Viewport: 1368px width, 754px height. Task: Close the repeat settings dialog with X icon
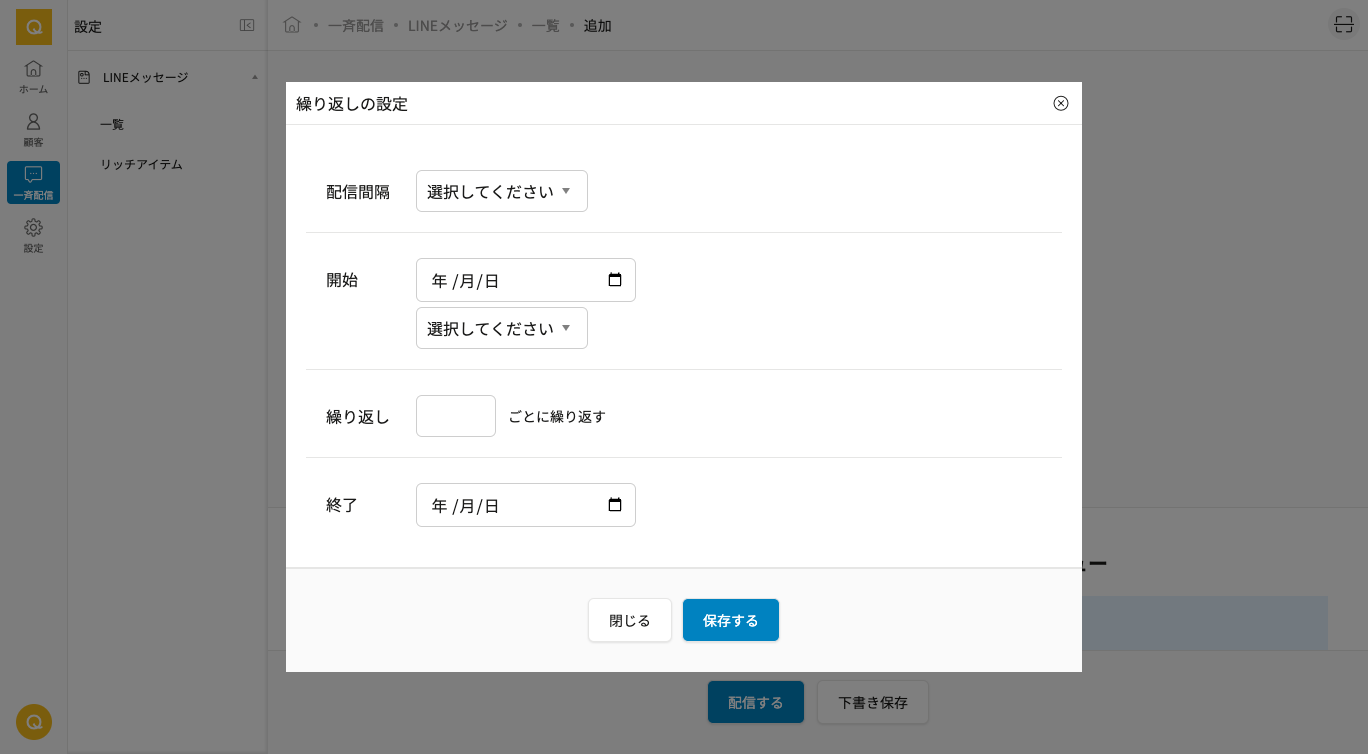pyautogui.click(x=1061, y=103)
